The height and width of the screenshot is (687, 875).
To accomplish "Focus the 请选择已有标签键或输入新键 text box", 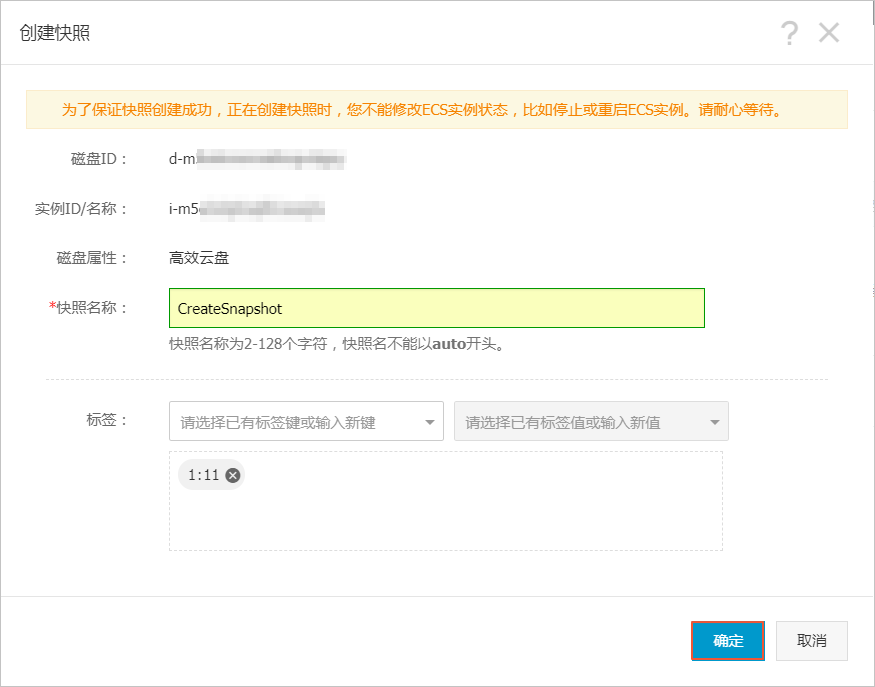I will (295, 422).
